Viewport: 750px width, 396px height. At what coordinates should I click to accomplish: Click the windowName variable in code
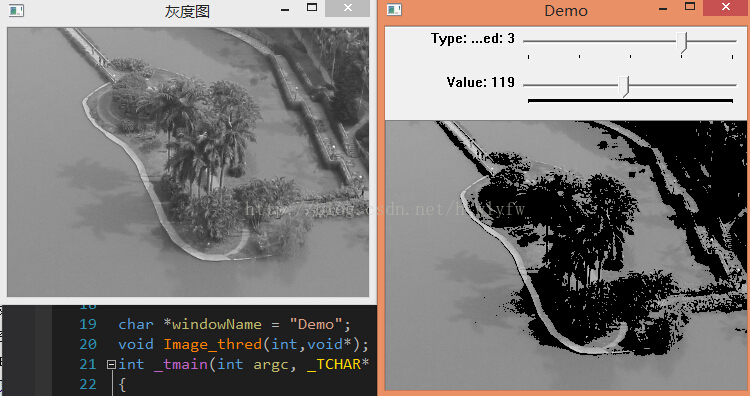217,324
